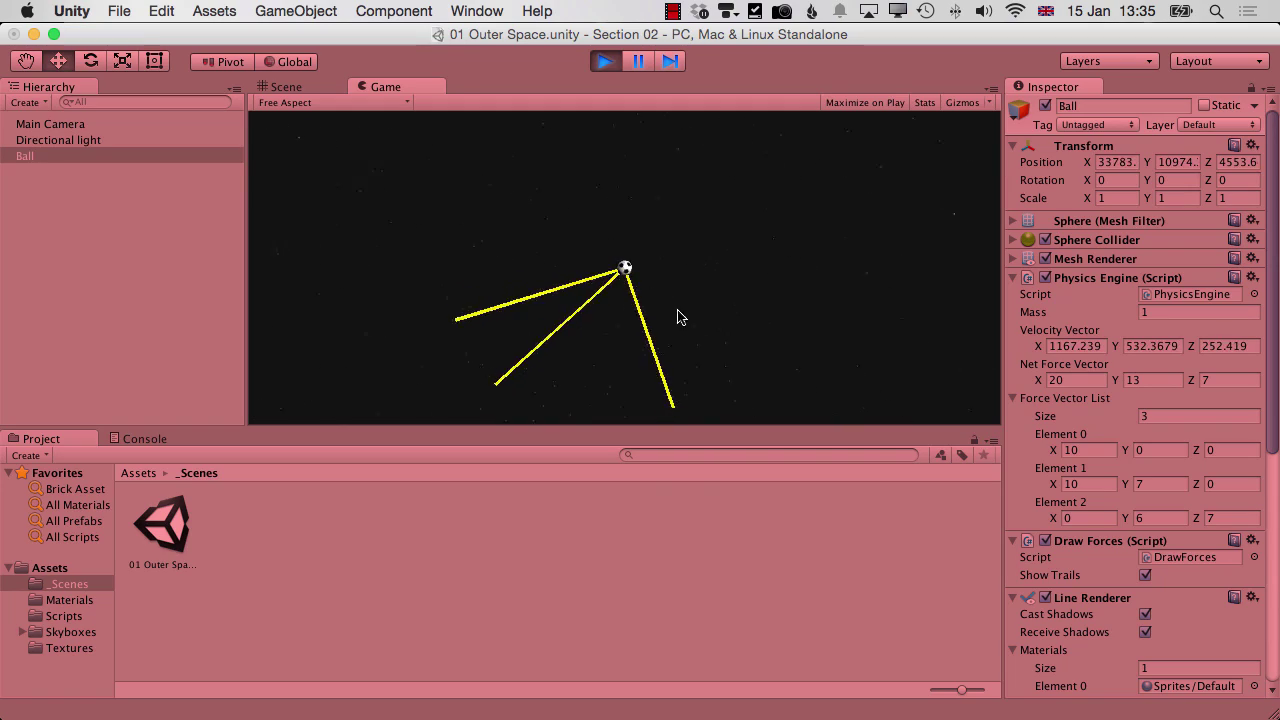This screenshot has height=720, width=1280.
Task: Uncheck Receive Shadows option
Action: [x=1145, y=632]
